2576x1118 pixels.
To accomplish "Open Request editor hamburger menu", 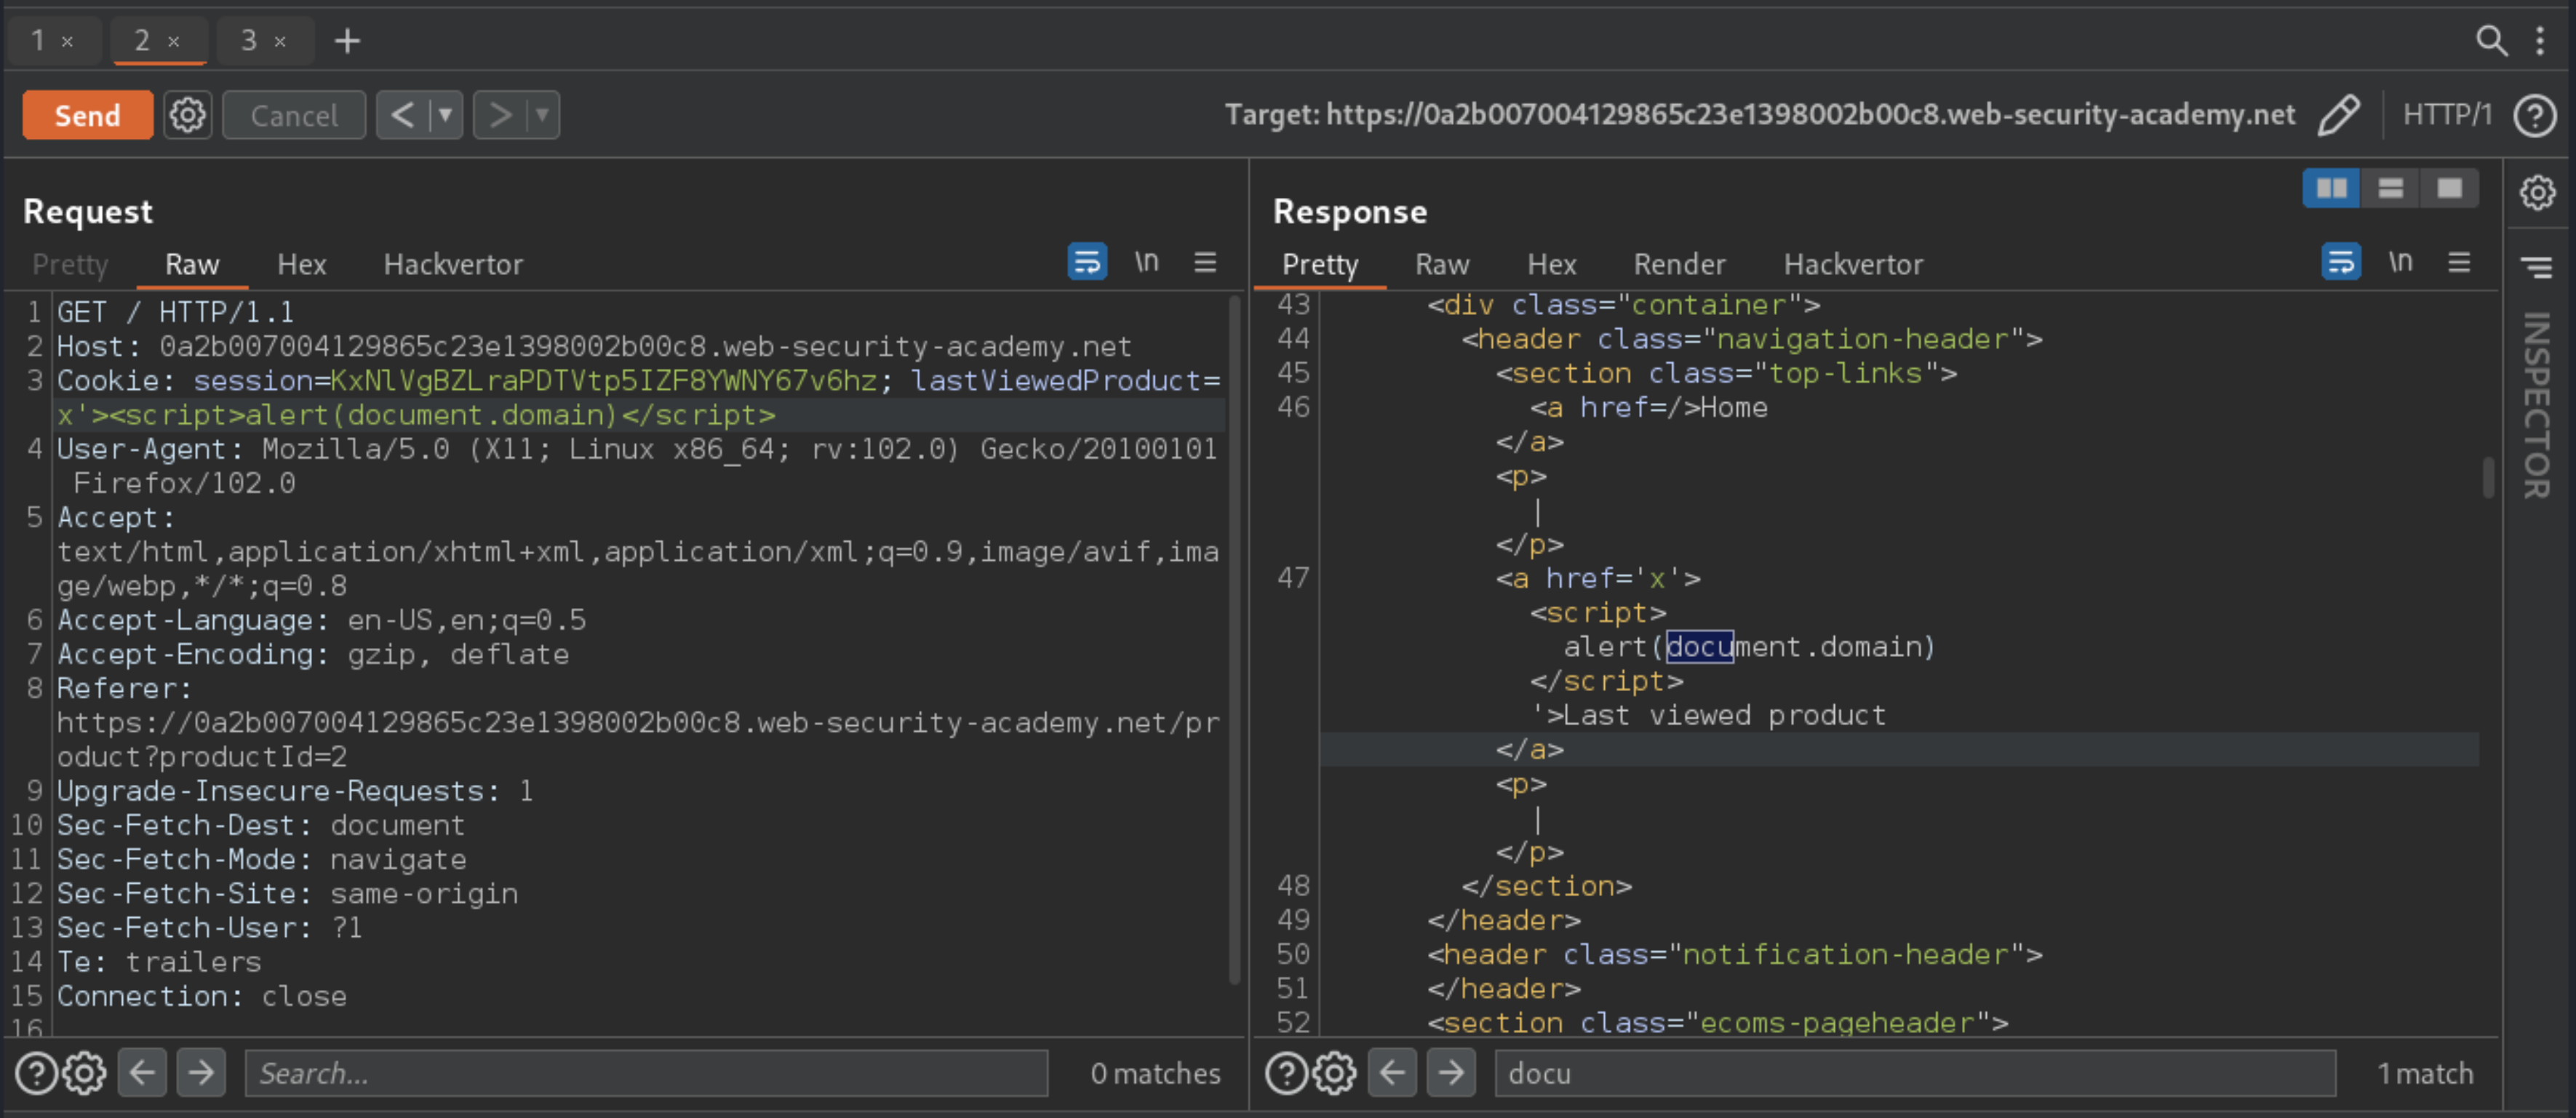I will (x=1205, y=262).
